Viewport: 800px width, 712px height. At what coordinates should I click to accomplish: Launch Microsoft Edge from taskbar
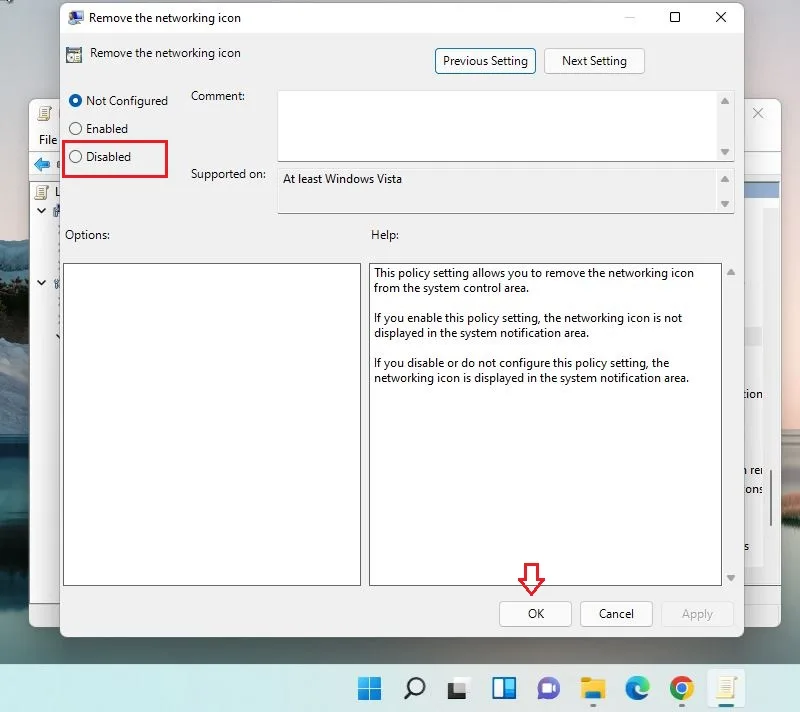coord(637,689)
